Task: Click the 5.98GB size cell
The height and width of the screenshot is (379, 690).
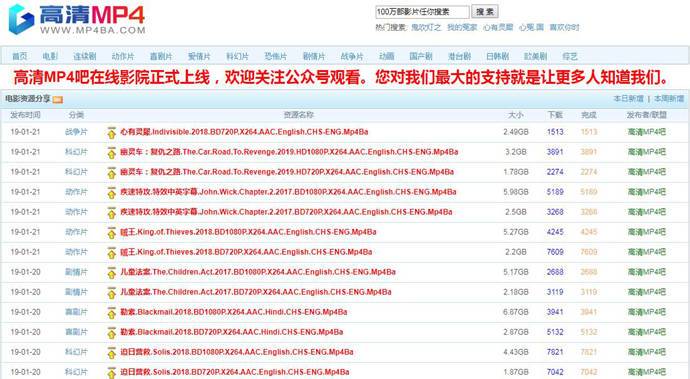Action: point(516,192)
